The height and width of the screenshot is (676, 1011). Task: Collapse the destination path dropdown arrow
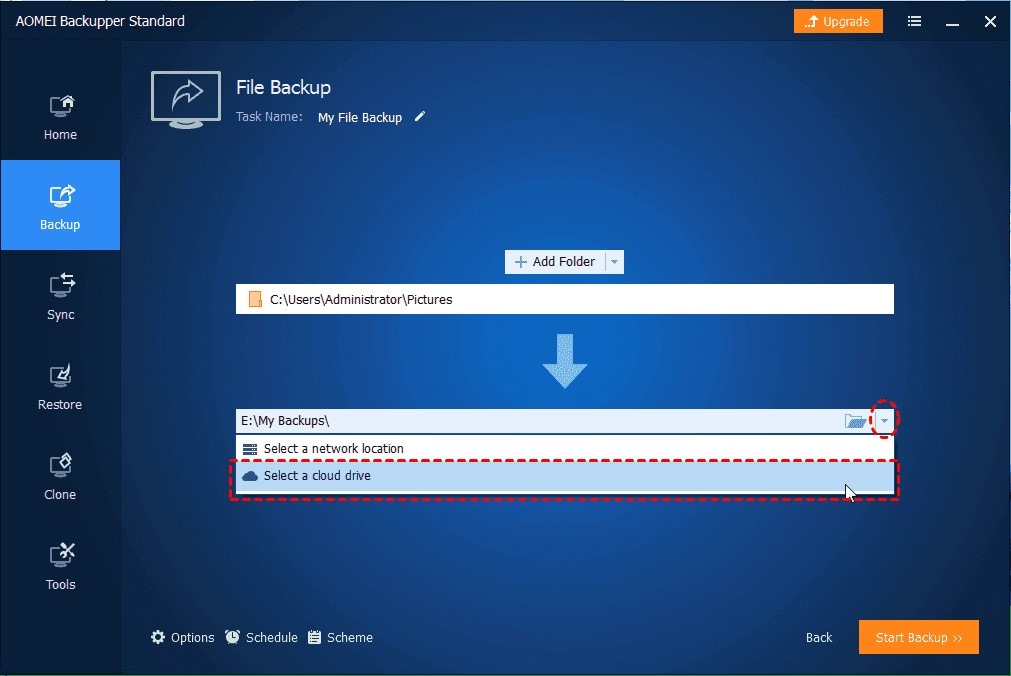(884, 421)
